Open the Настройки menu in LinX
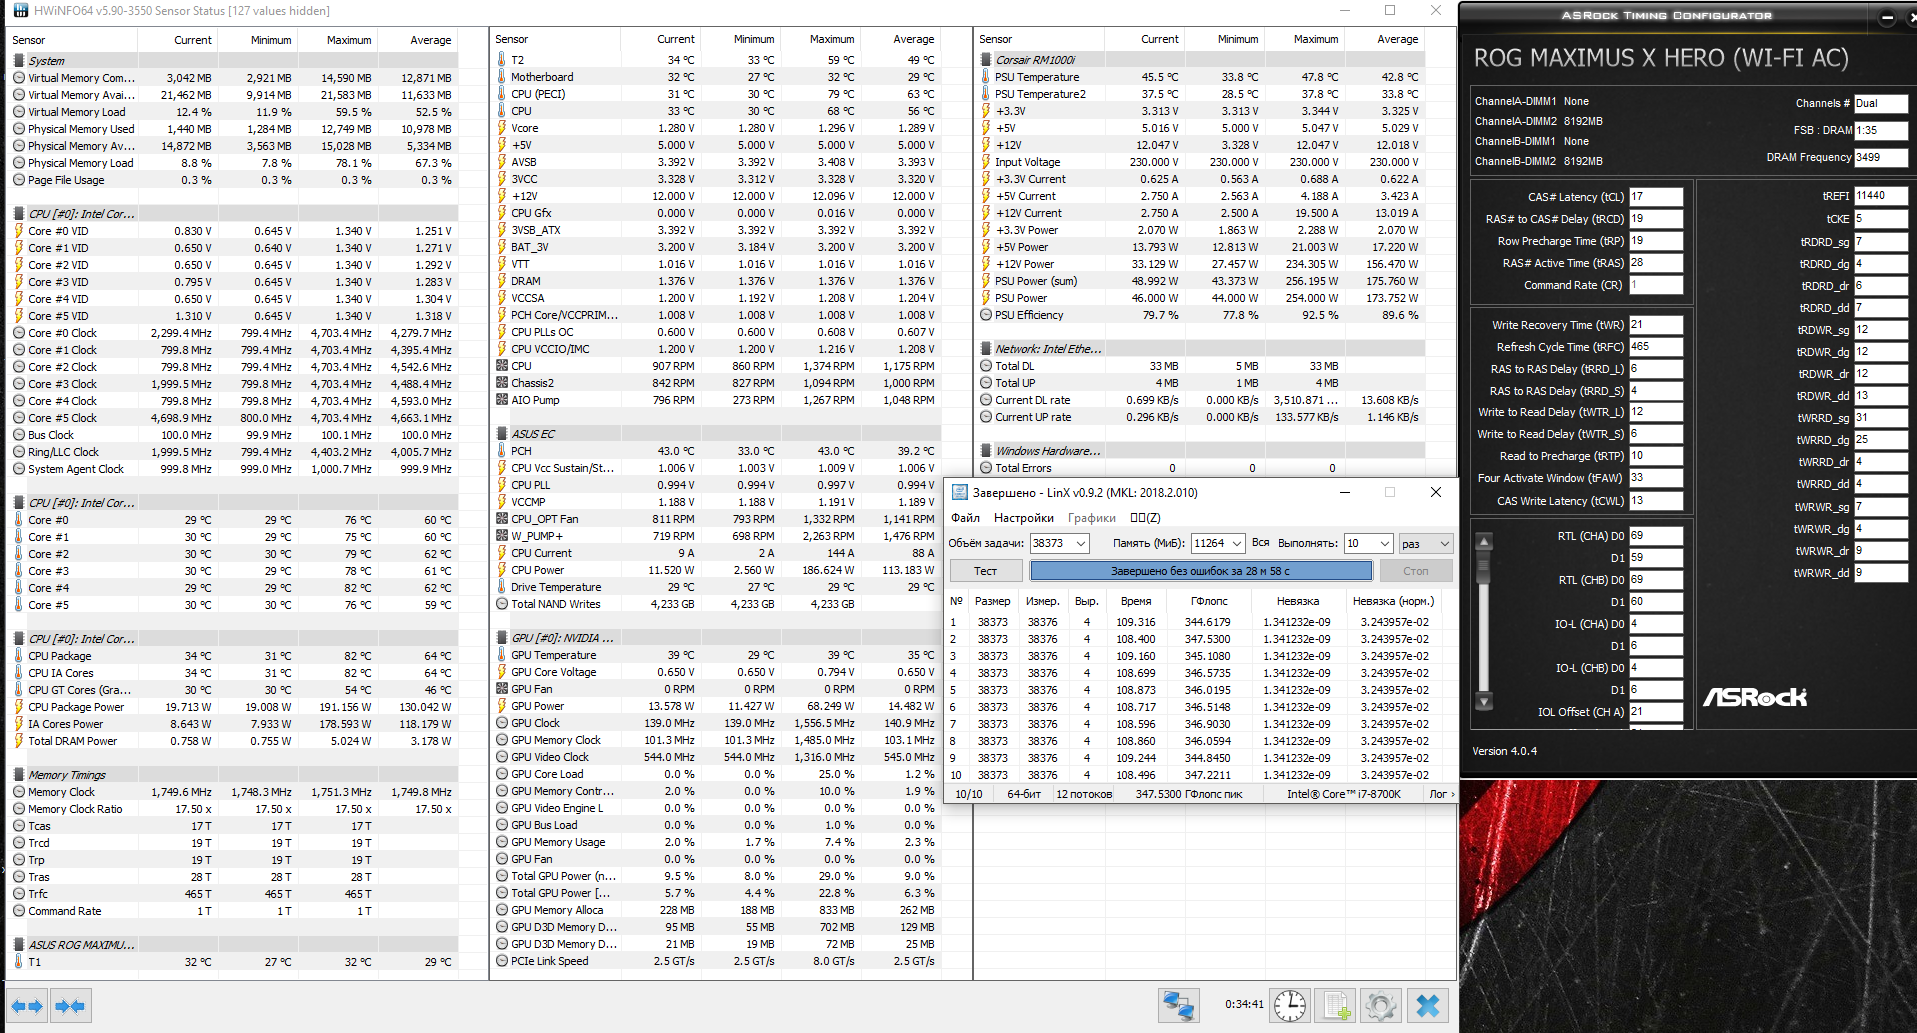This screenshot has width=1917, height=1033. coord(1024,518)
